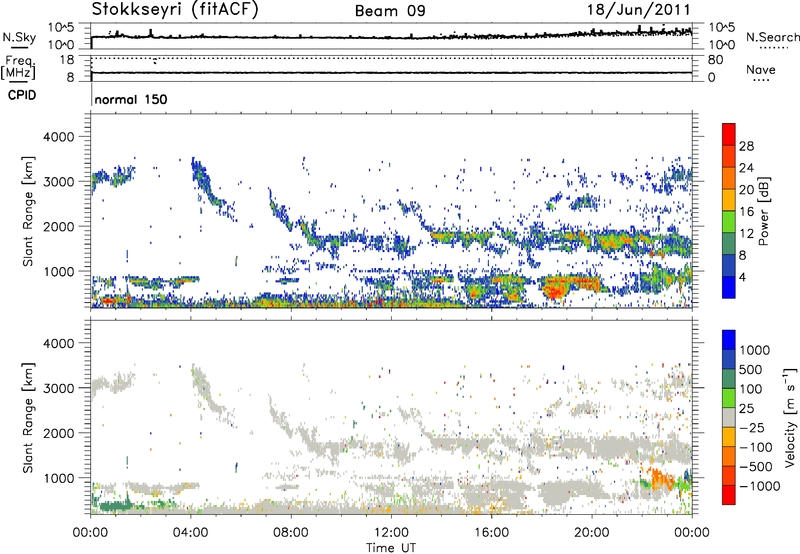Select the '500' tick on Velocity colorbar
This screenshot has width=800, height=554.
[753, 370]
